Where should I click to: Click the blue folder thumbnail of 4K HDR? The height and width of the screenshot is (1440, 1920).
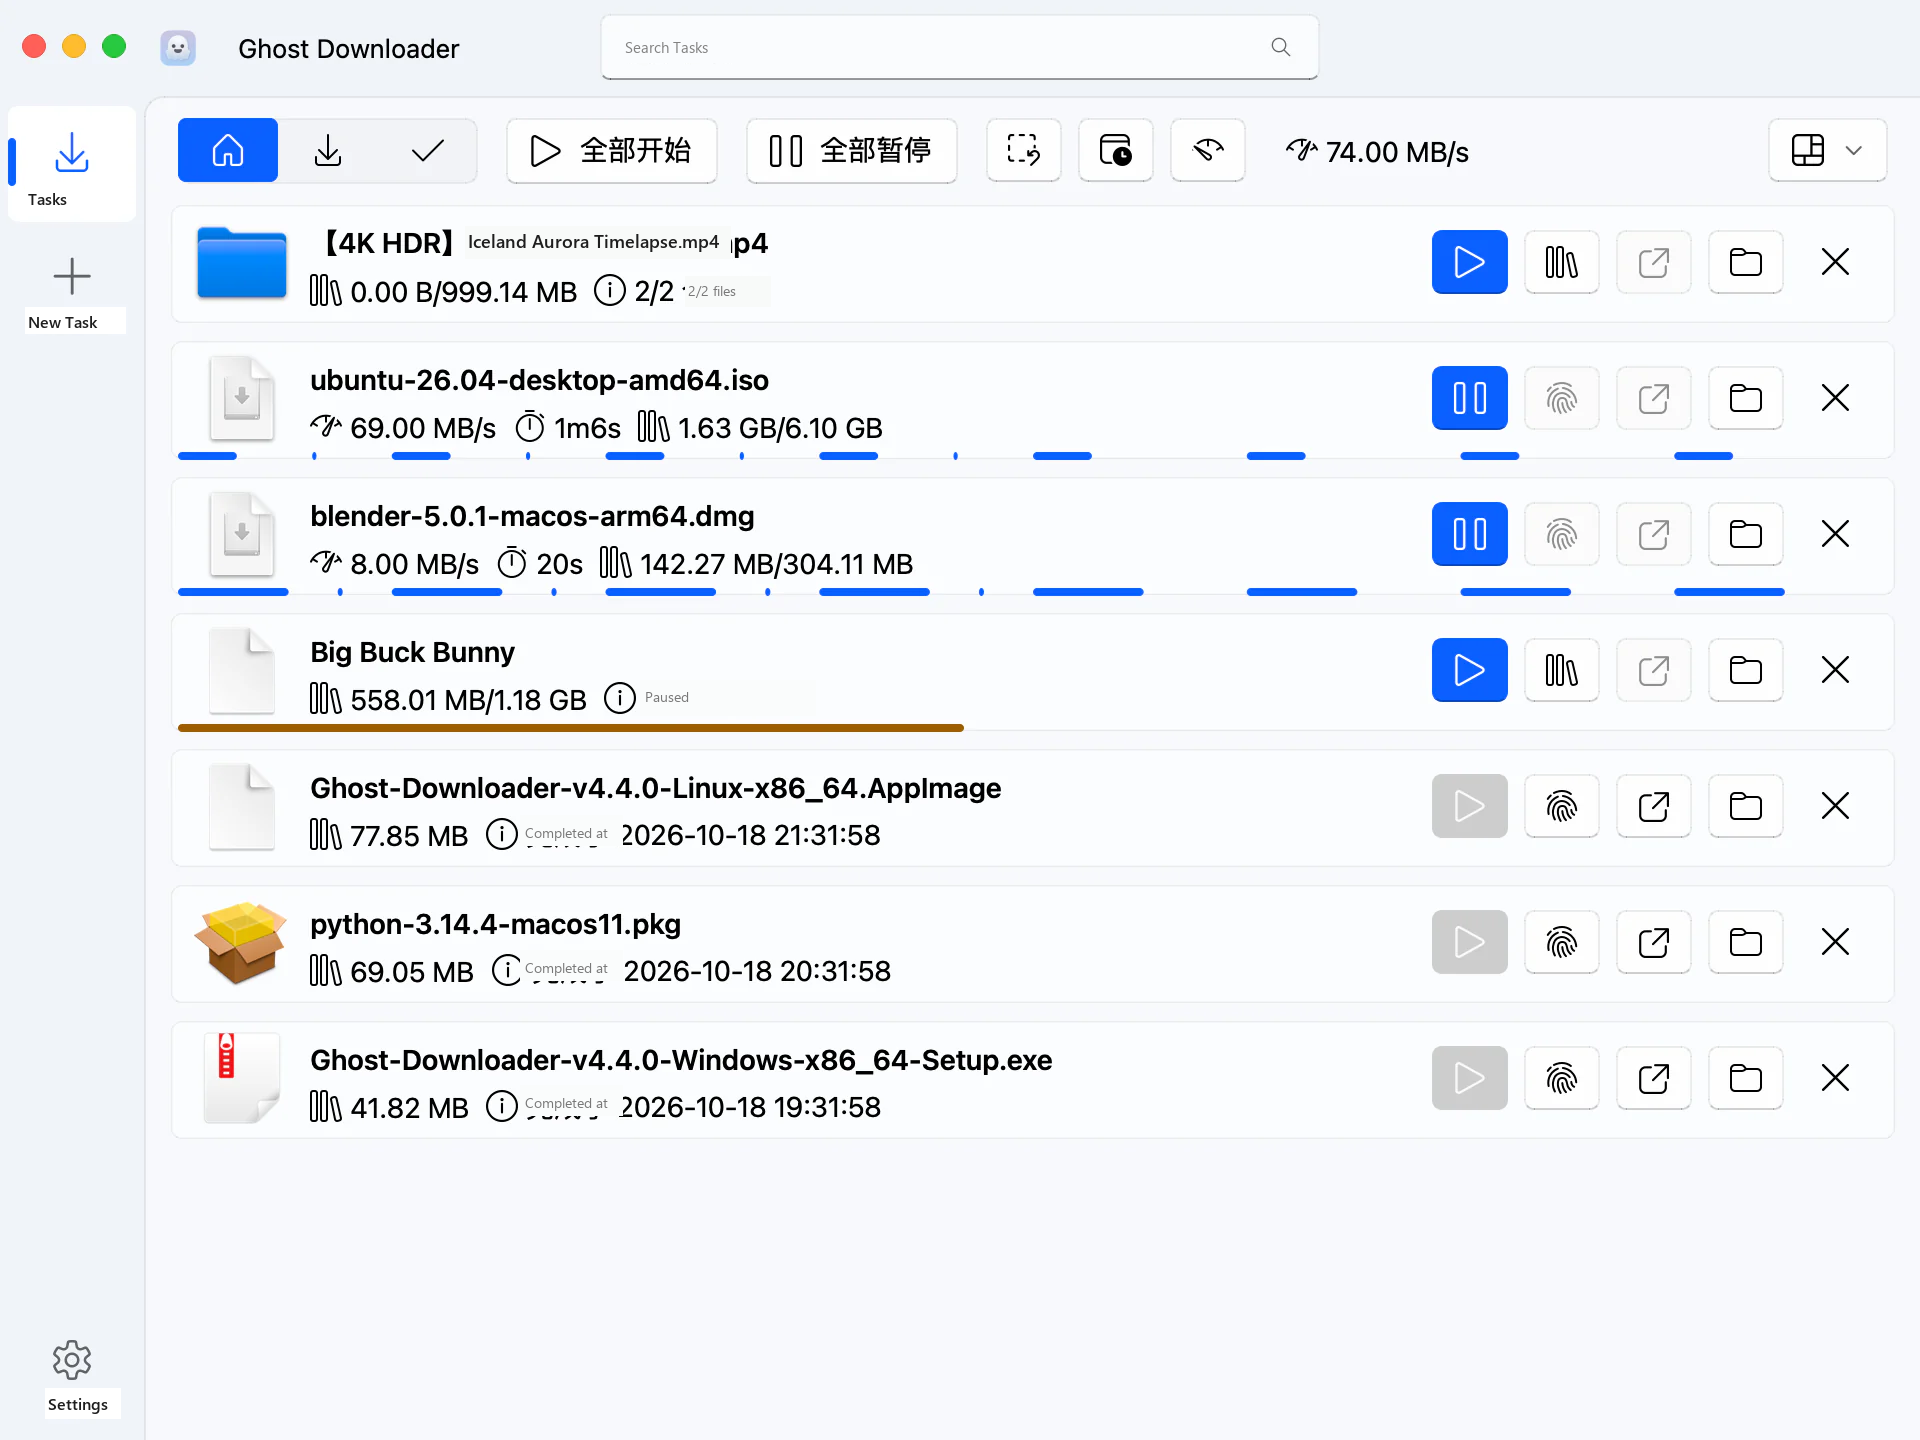click(242, 263)
